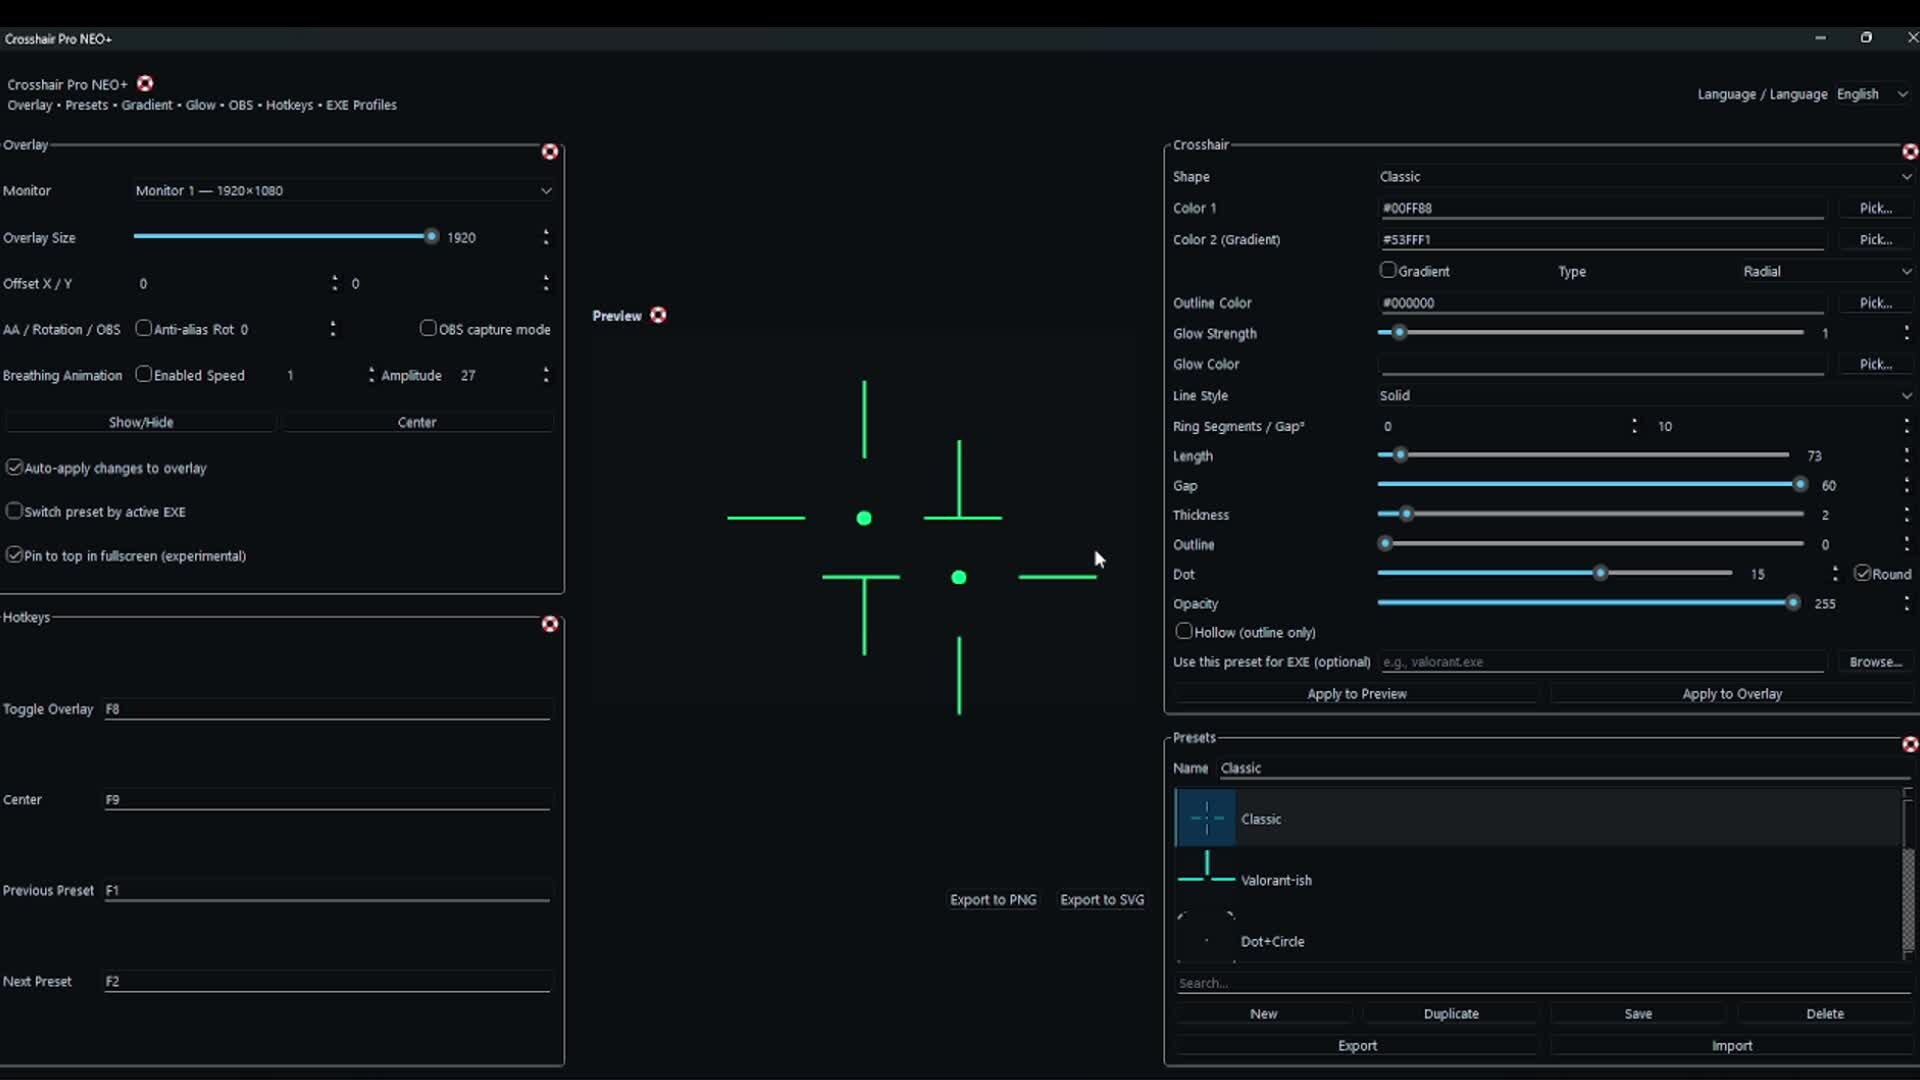1920x1080 pixels.
Task: Click the crosshair icon beside Overlay panel title
Action: (550, 152)
